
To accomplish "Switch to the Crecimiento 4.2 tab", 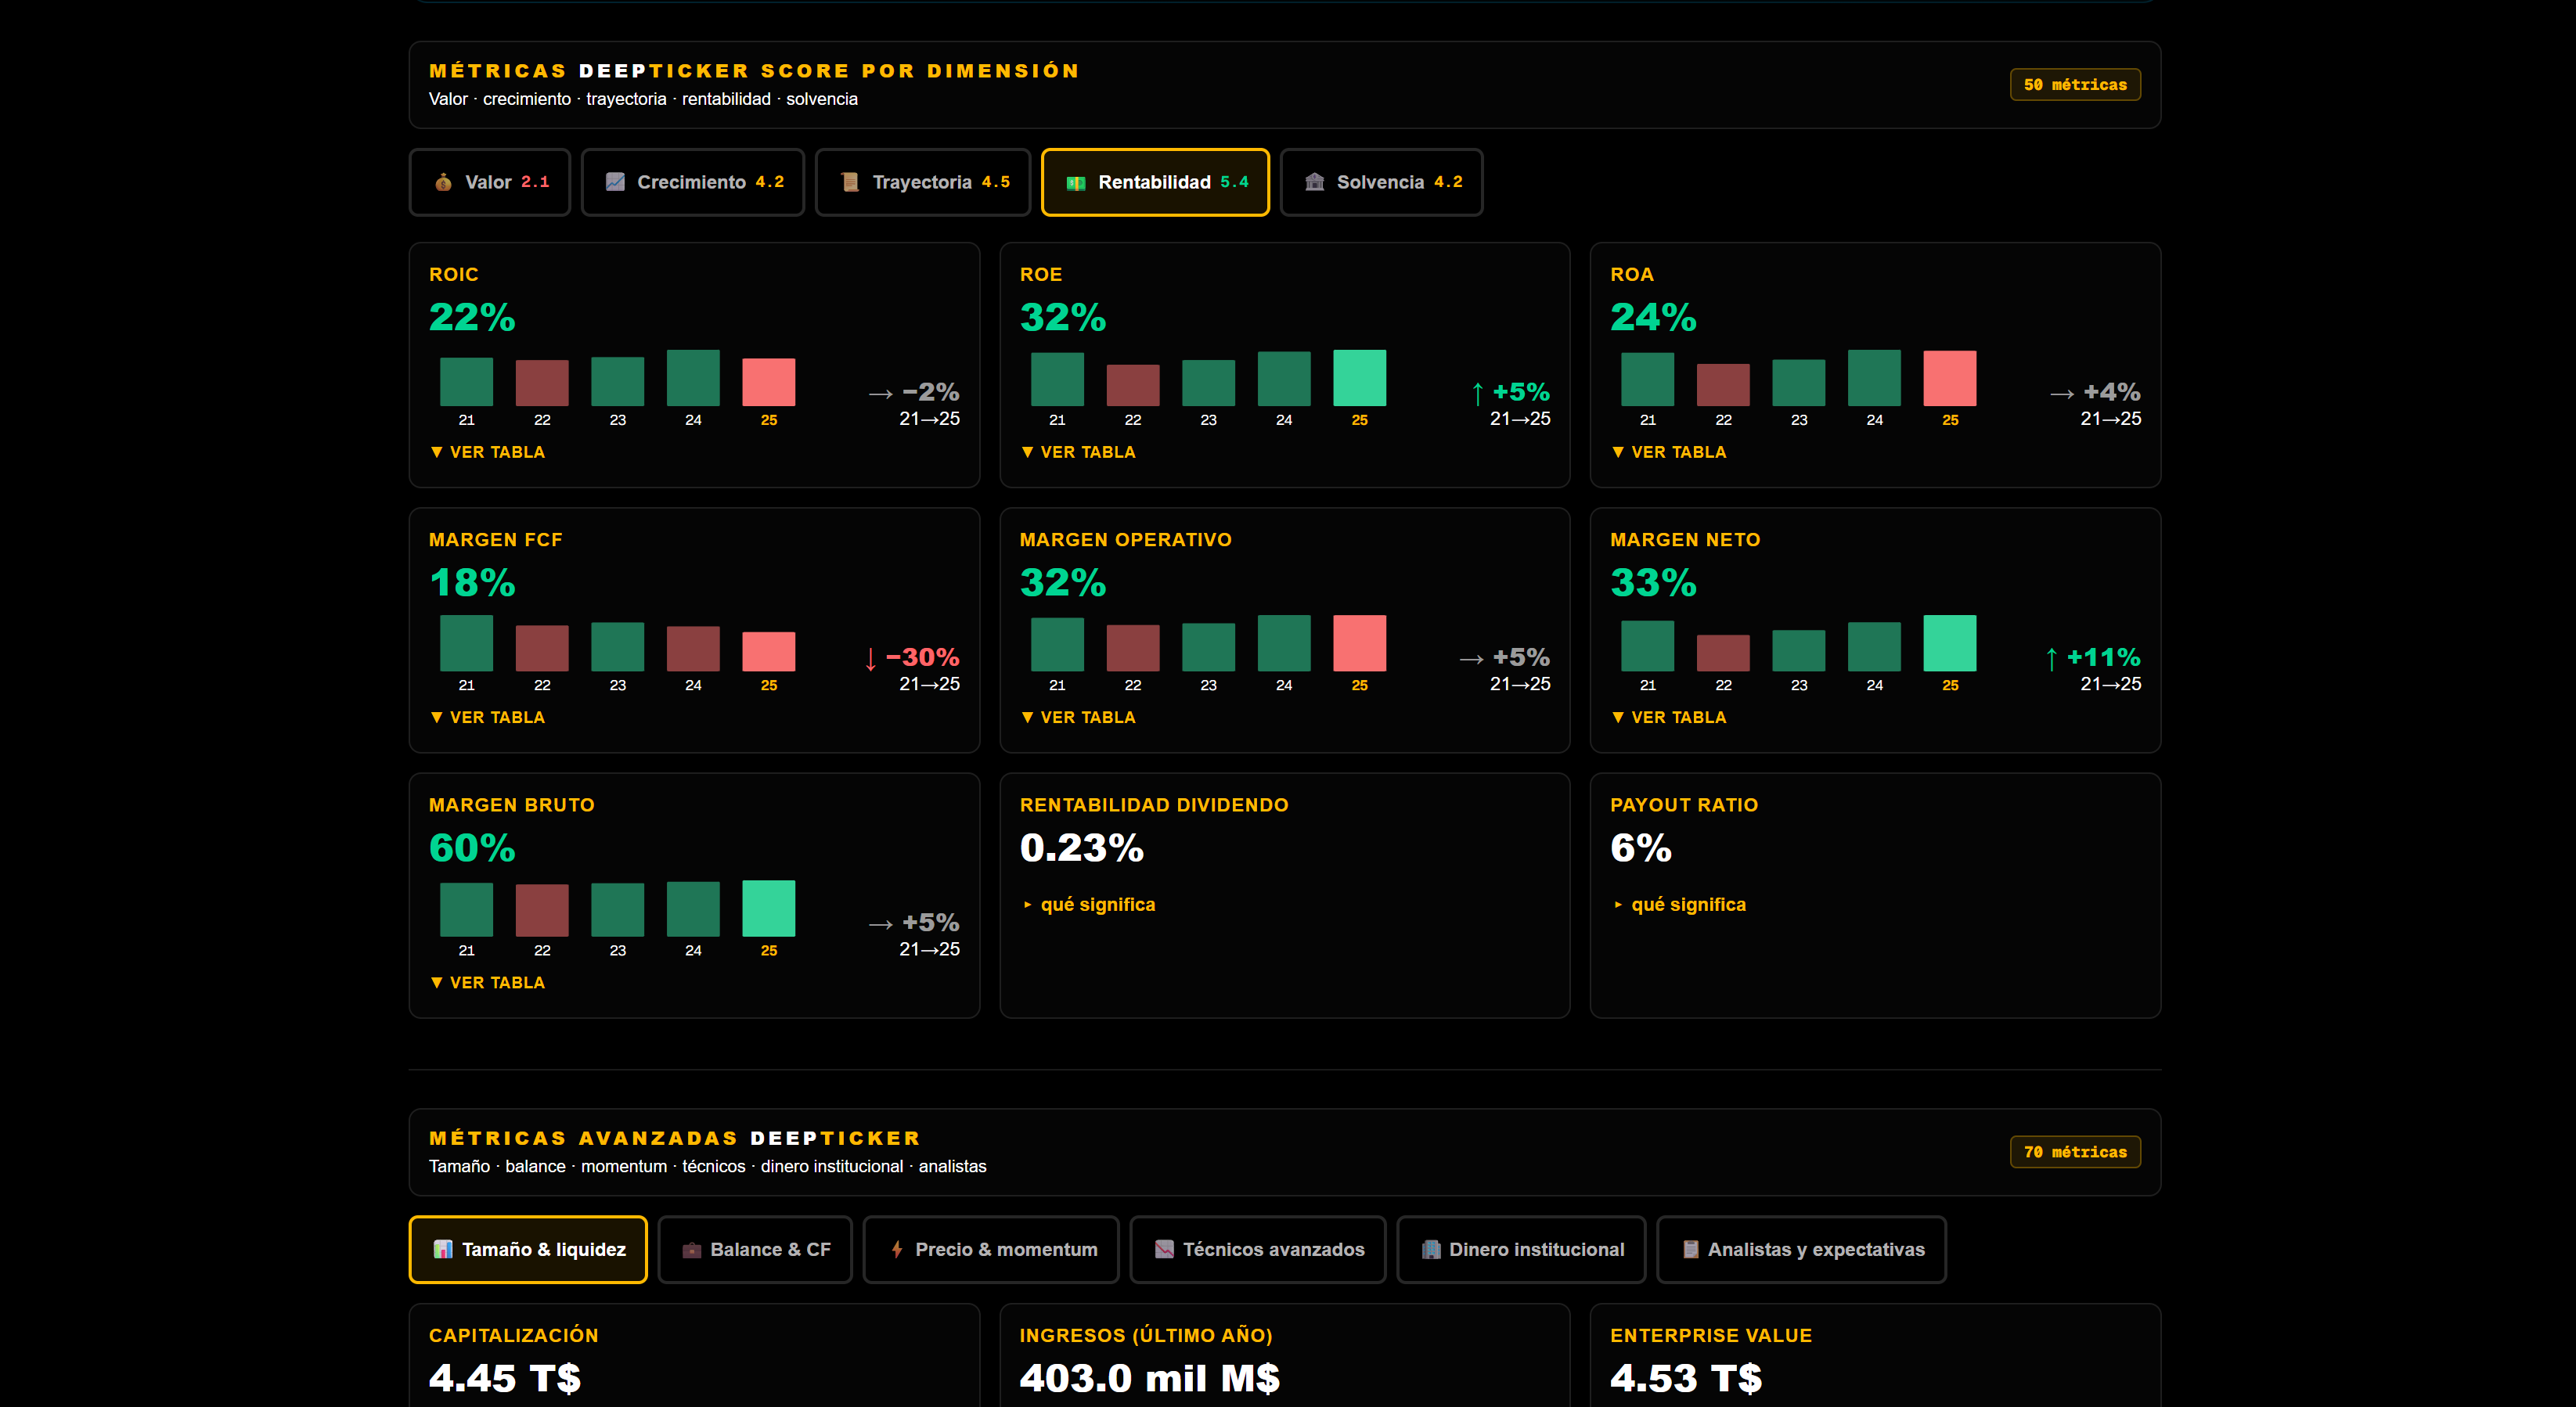I will pyautogui.click(x=693, y=182).
